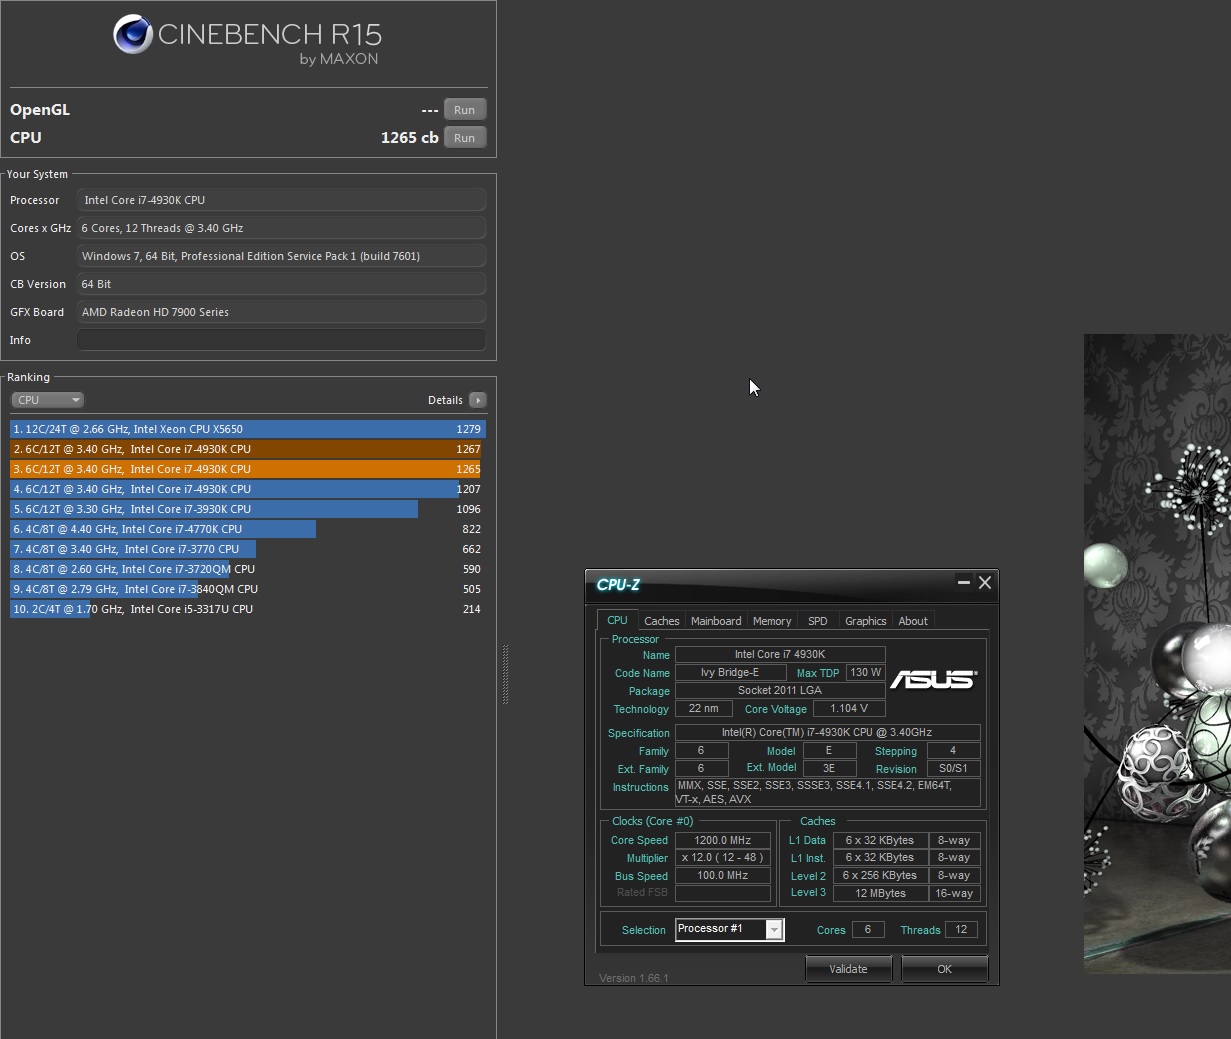Select ranking row Core i7-3770
The width and height of the screenshot is (1231, 1039).
(x=247, y=549)
